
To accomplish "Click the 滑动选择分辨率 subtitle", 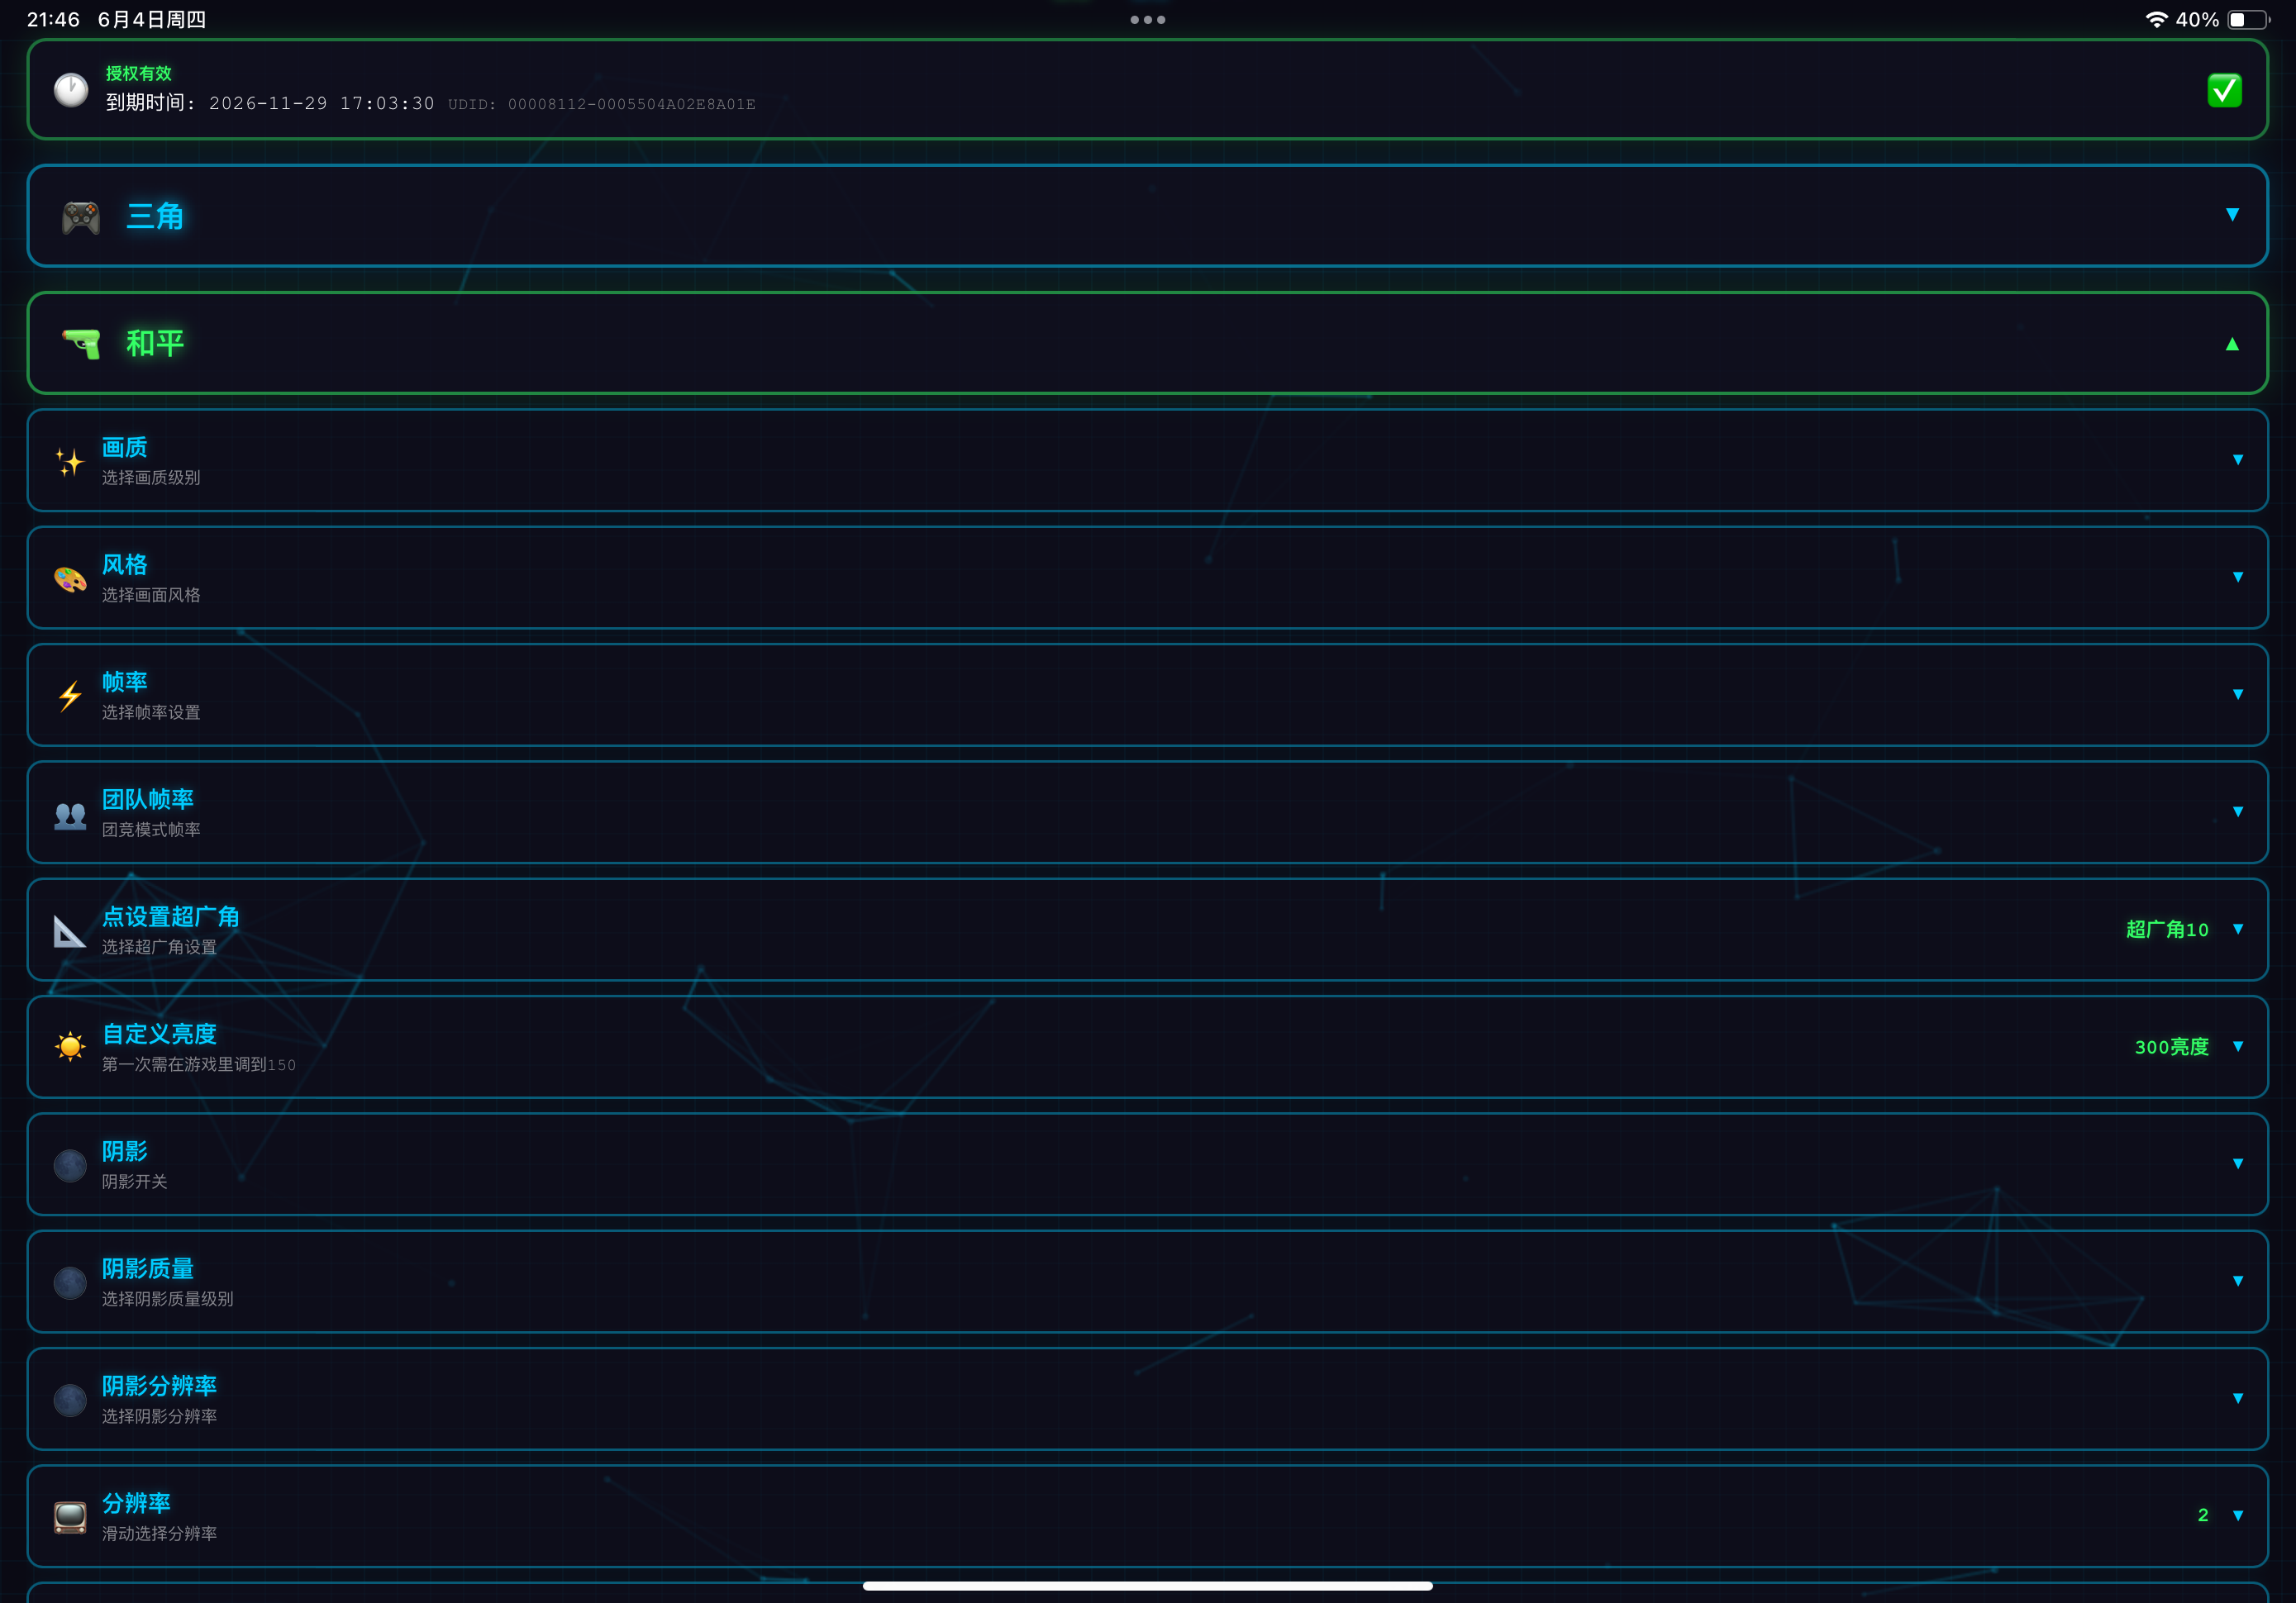I will click(159, 1534).
